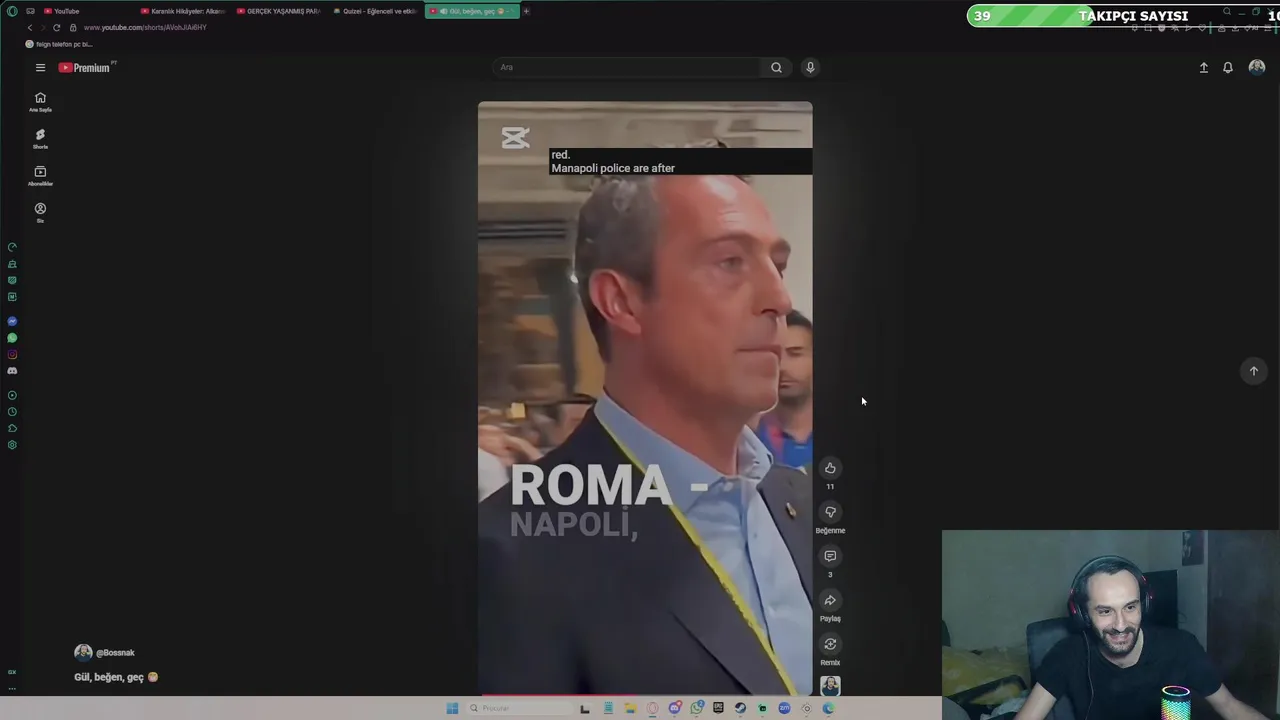This screenshot has height=720, width=1280.
Task: Open YouTube notifications bell
Action: click(x=1228, y=67)
